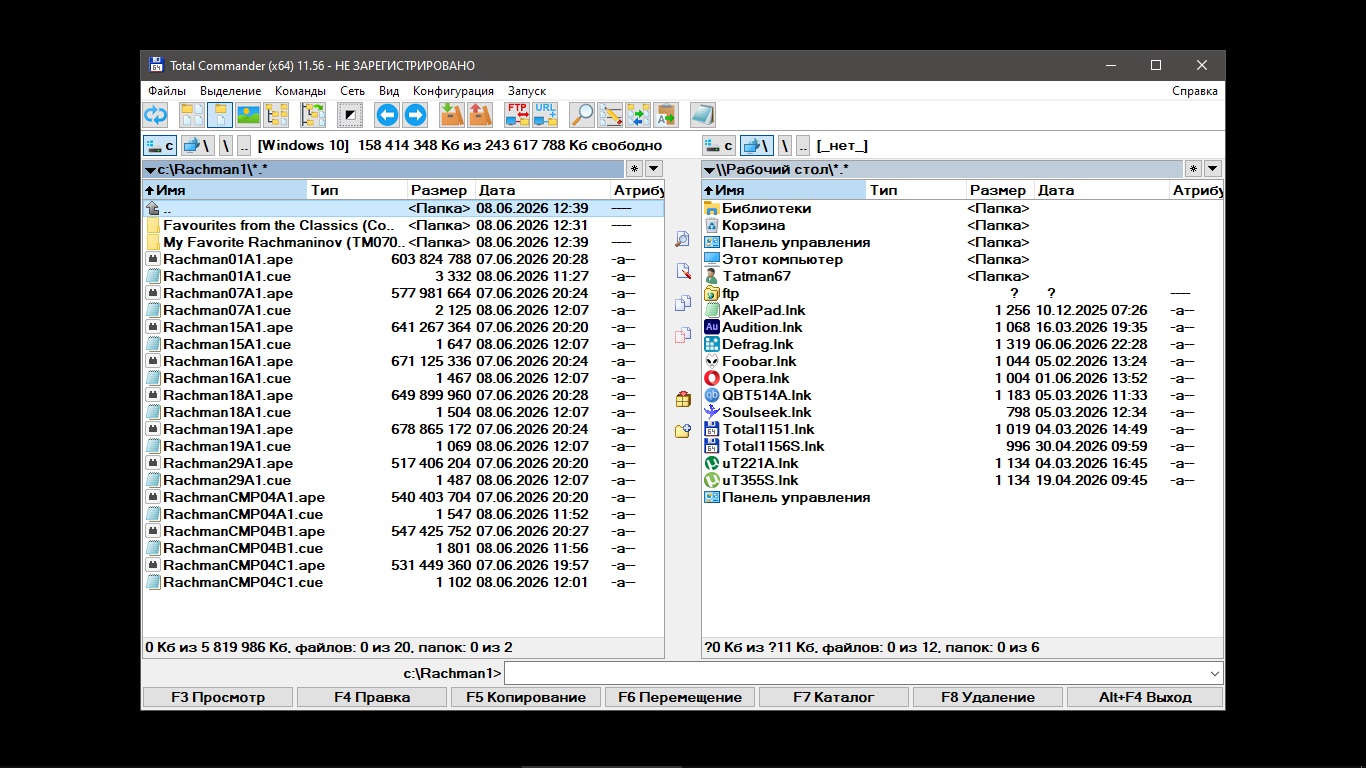Open the new URL connection icon

click(x=545, y=115)
